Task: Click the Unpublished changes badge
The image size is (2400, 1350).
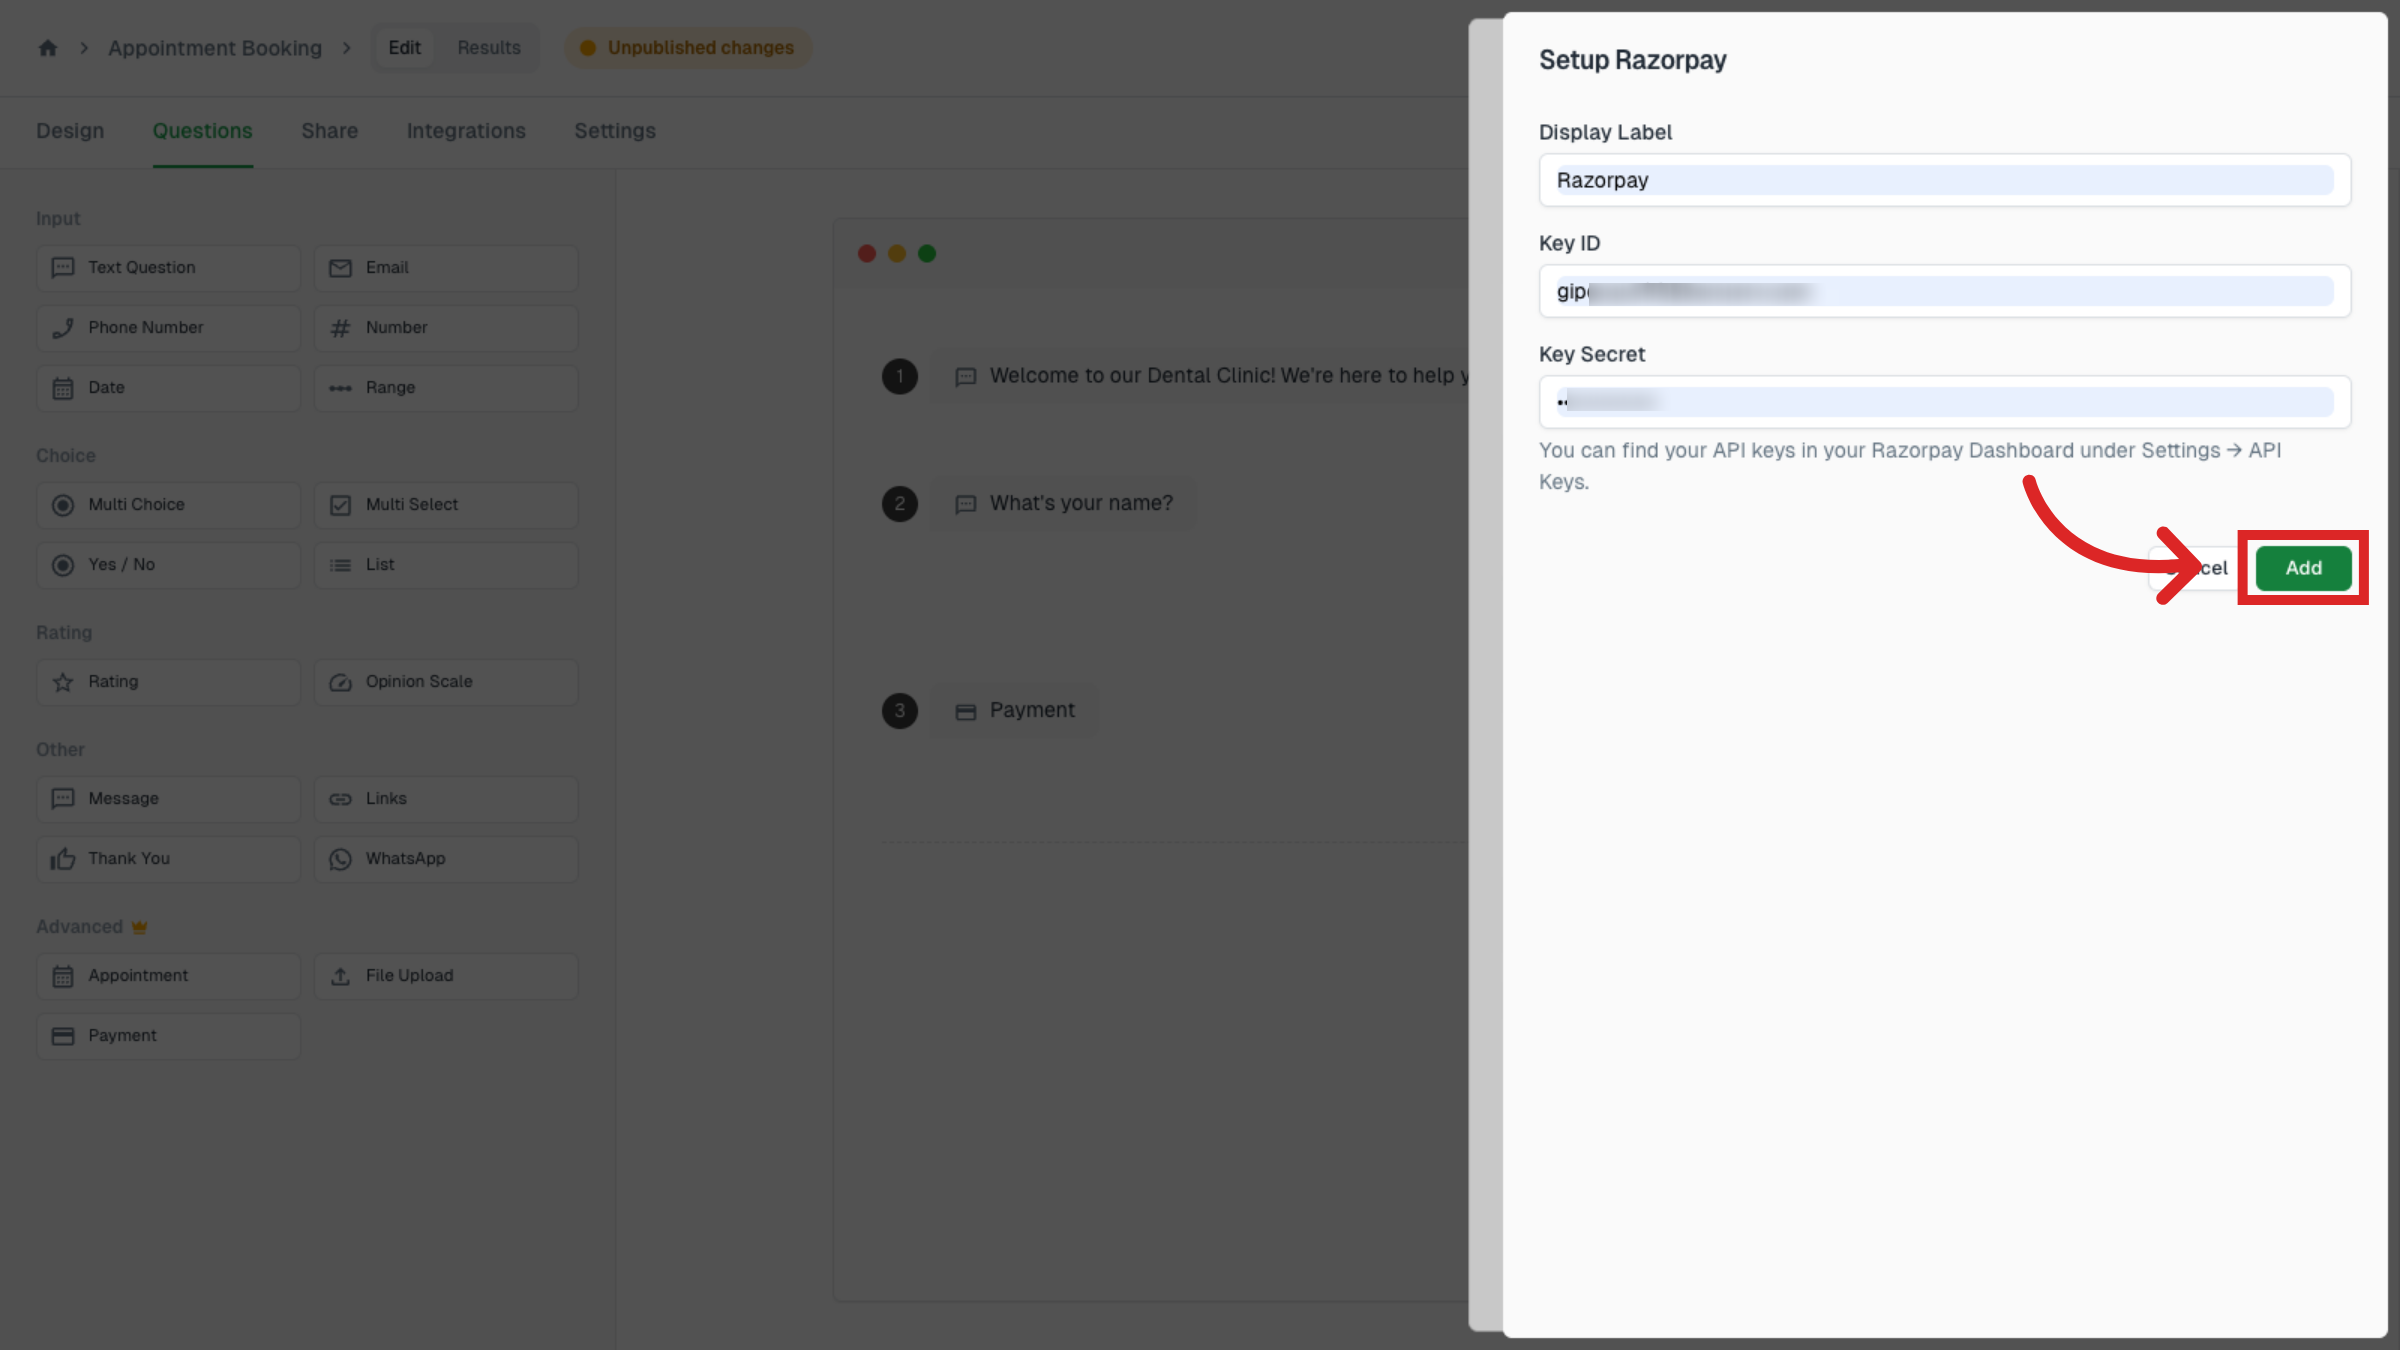Action: point(688,48)
